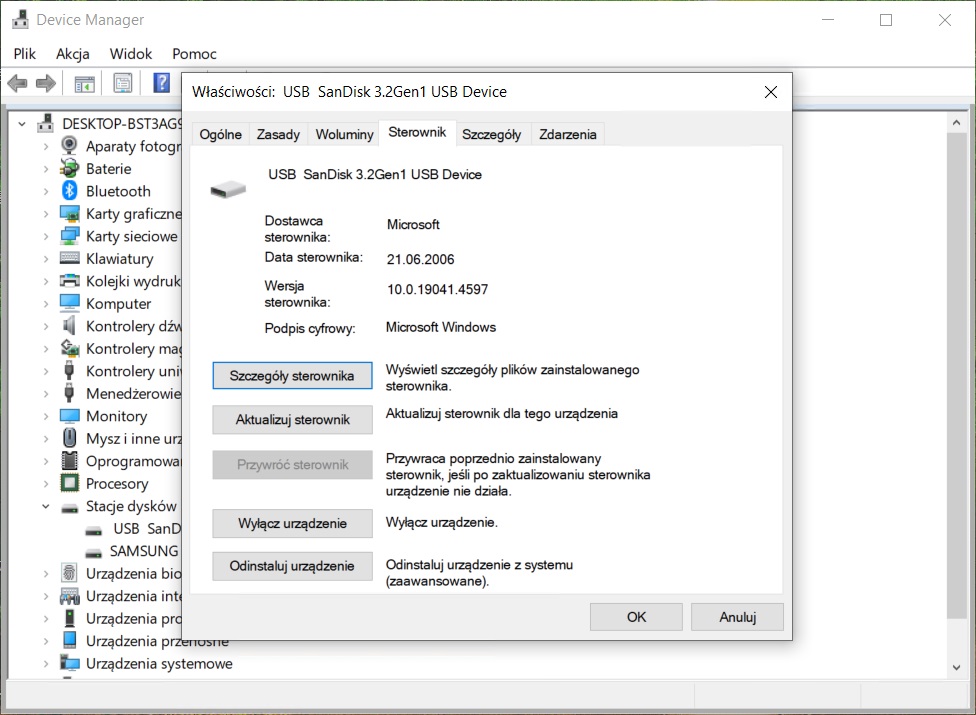Viewport: 976px width, 715px height.
Task: Select the Urządzenia przenośne tree item
Action: point(157,641)
